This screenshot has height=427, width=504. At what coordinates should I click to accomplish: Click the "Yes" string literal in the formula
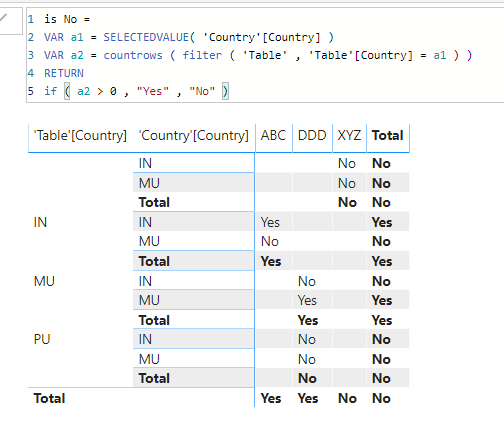tap(153, 91)
